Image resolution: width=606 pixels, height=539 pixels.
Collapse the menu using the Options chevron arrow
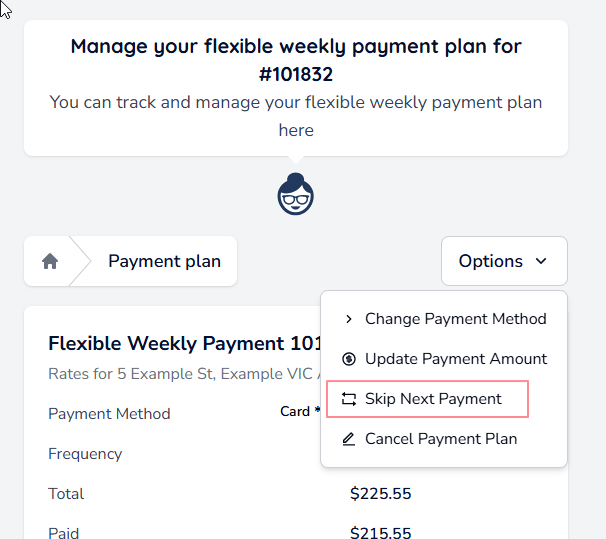[x=541, y=261]
